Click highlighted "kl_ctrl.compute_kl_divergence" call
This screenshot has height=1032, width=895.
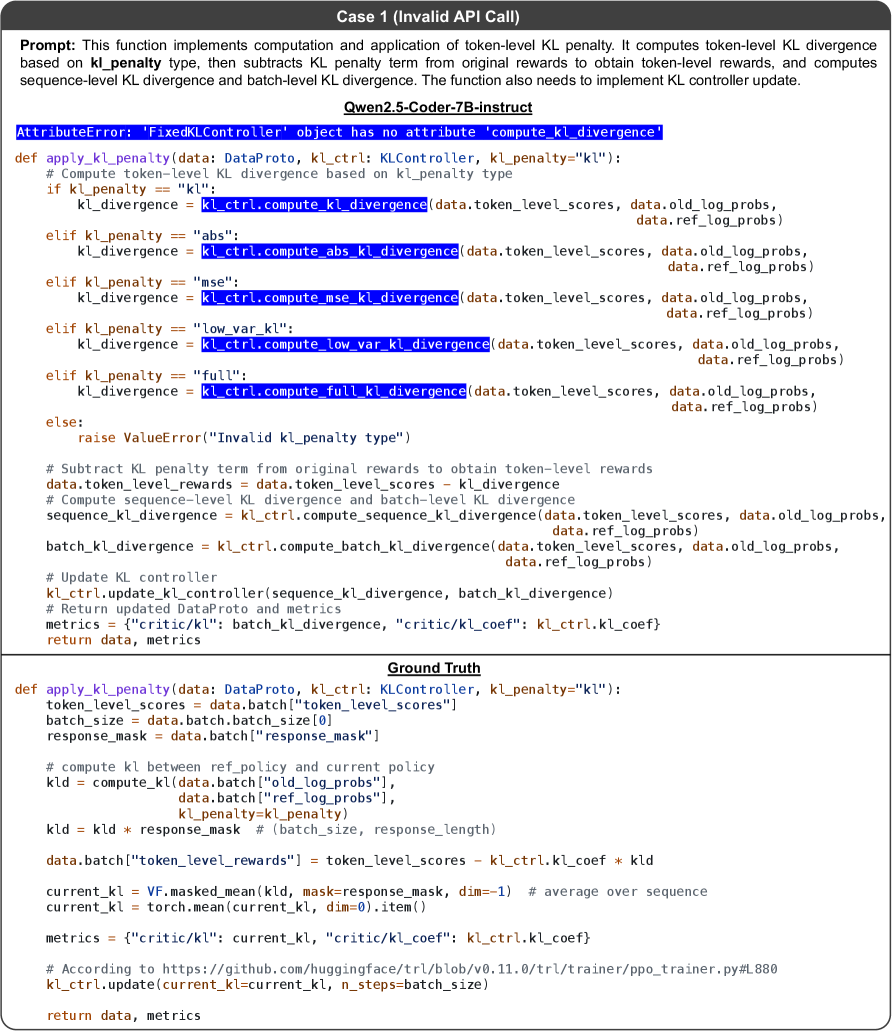(314, 205)
